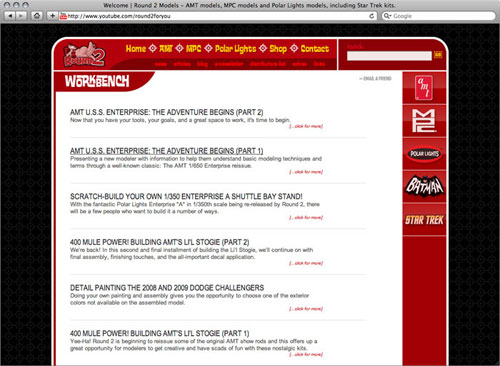Open the Batman sidebar logo
The width and height of the screenshot is (500, 366).
tap(424, 186)
